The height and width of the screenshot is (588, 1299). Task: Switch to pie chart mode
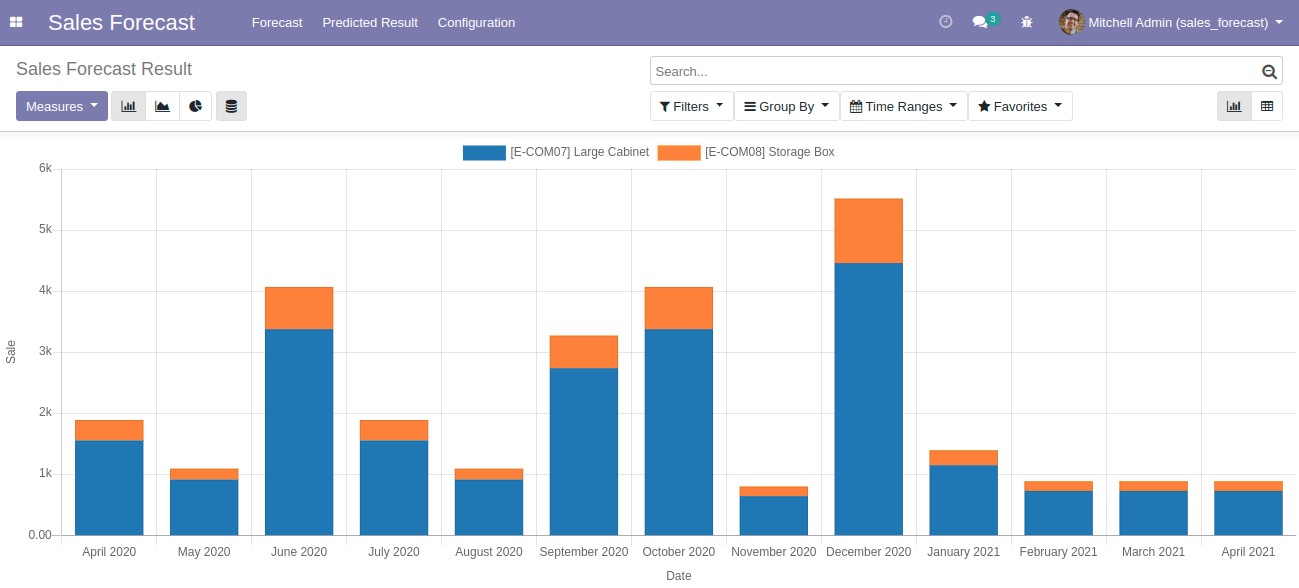pos(196,106)
